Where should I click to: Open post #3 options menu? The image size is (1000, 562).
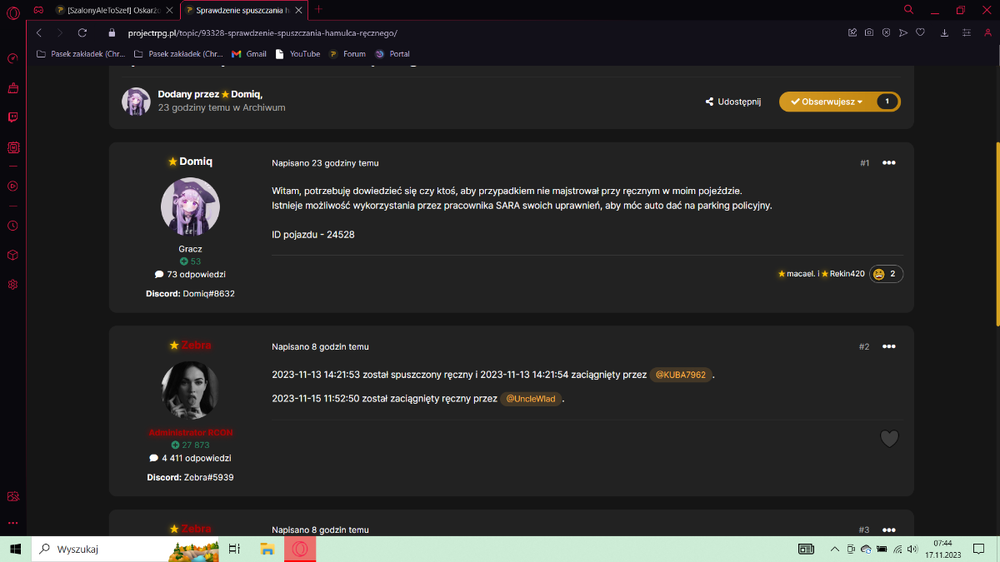click(888, 529)
